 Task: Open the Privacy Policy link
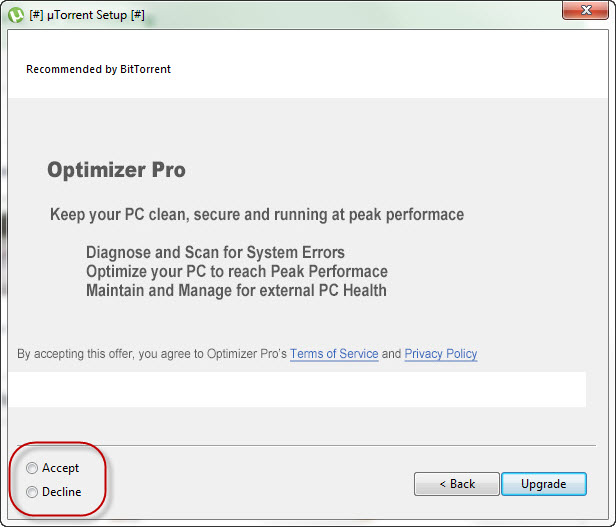click(x=441, y=354)
